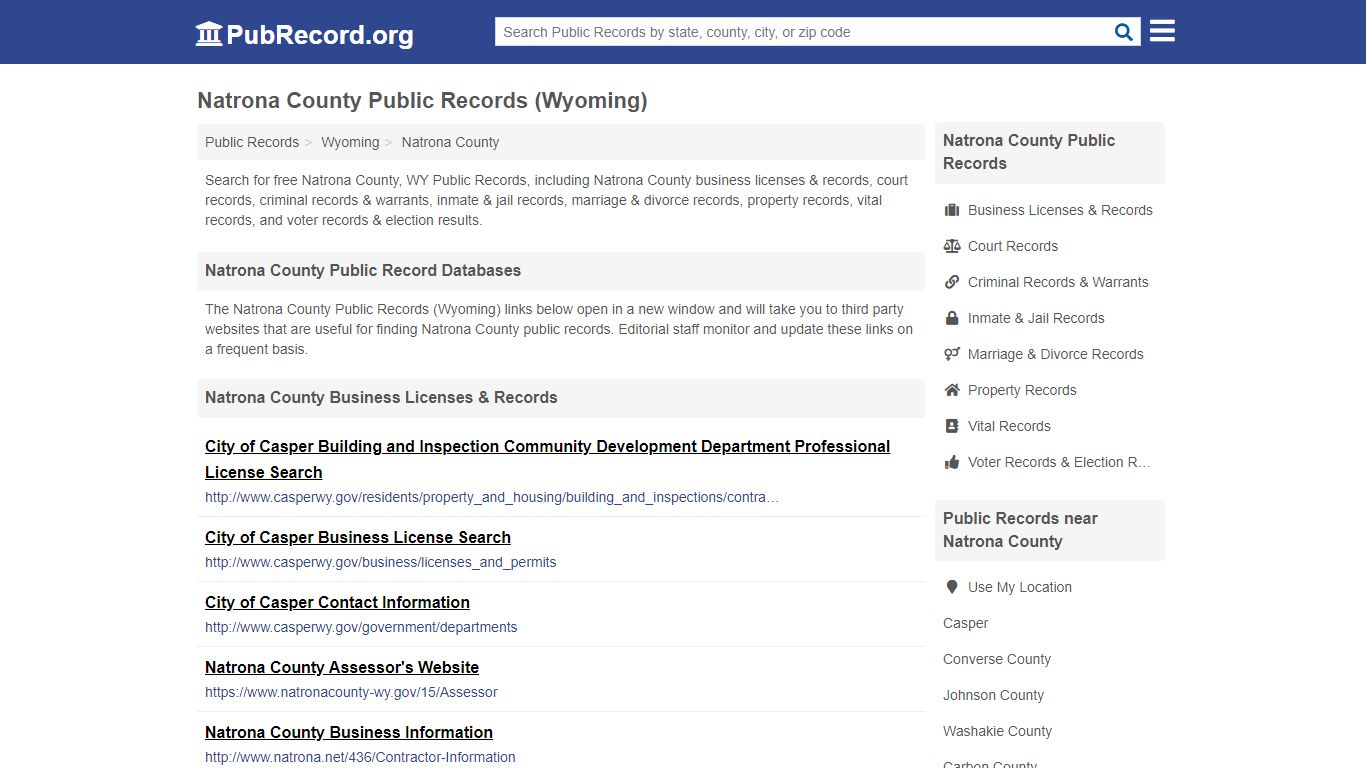
Task: Open Natrona County Business Information
Action: [349, 732]
